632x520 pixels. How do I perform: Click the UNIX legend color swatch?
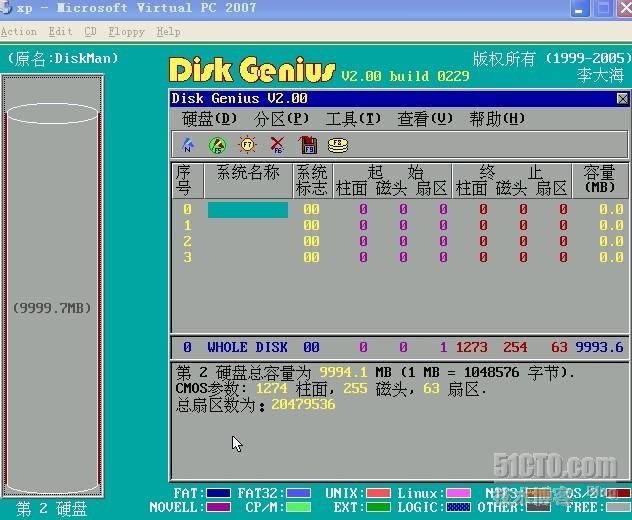coord(378,493)
